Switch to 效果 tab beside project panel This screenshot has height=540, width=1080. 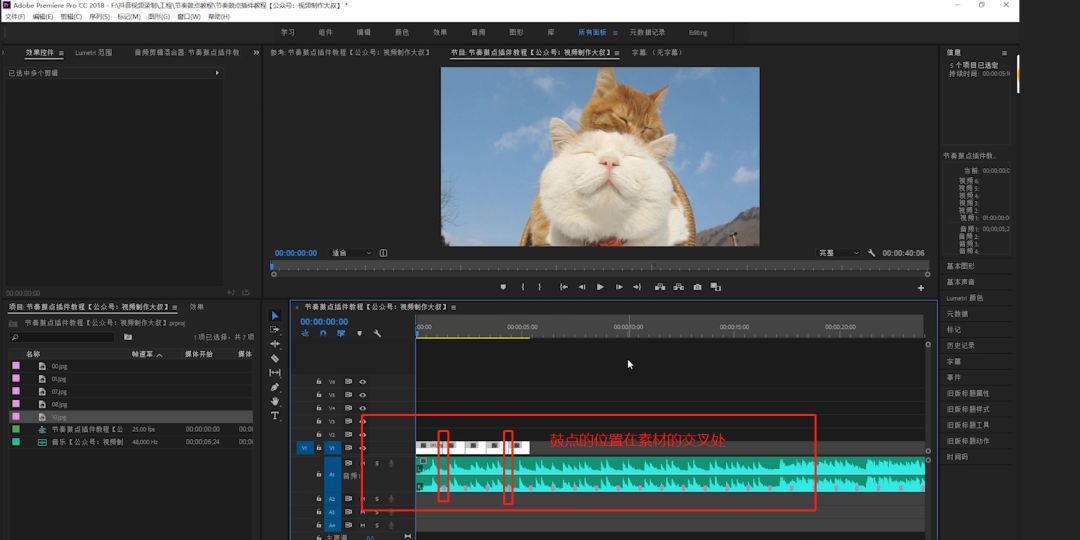pyautogui.click(x=197, y=307)
